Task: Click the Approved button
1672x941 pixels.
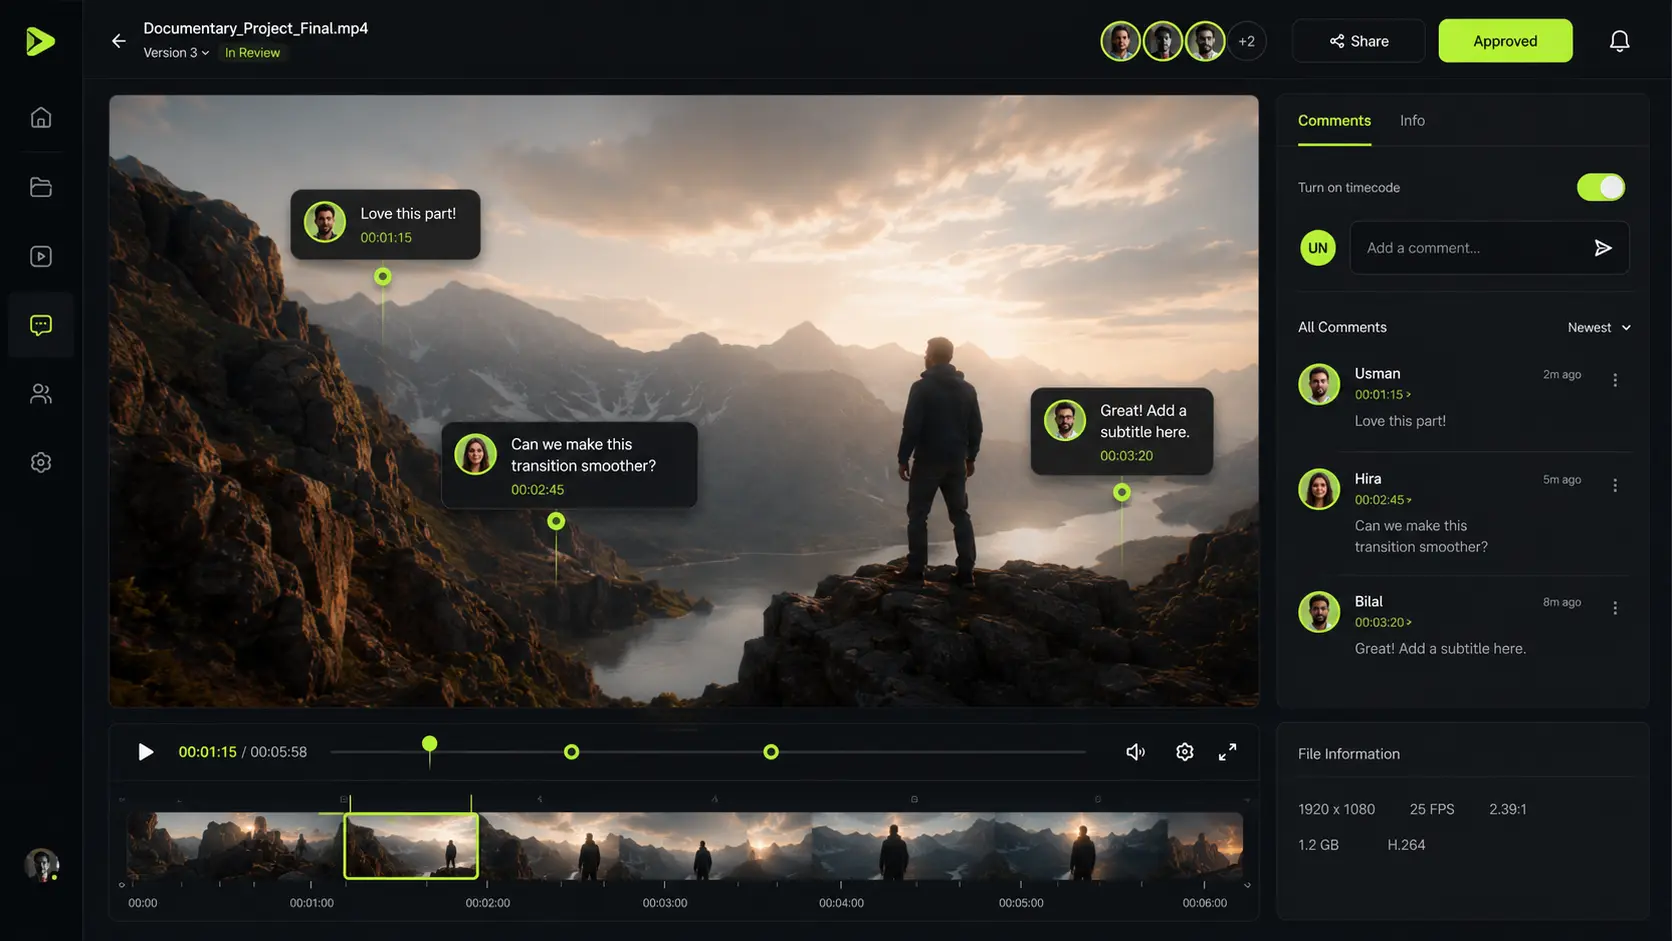Action: click(x=1505, y=41)
